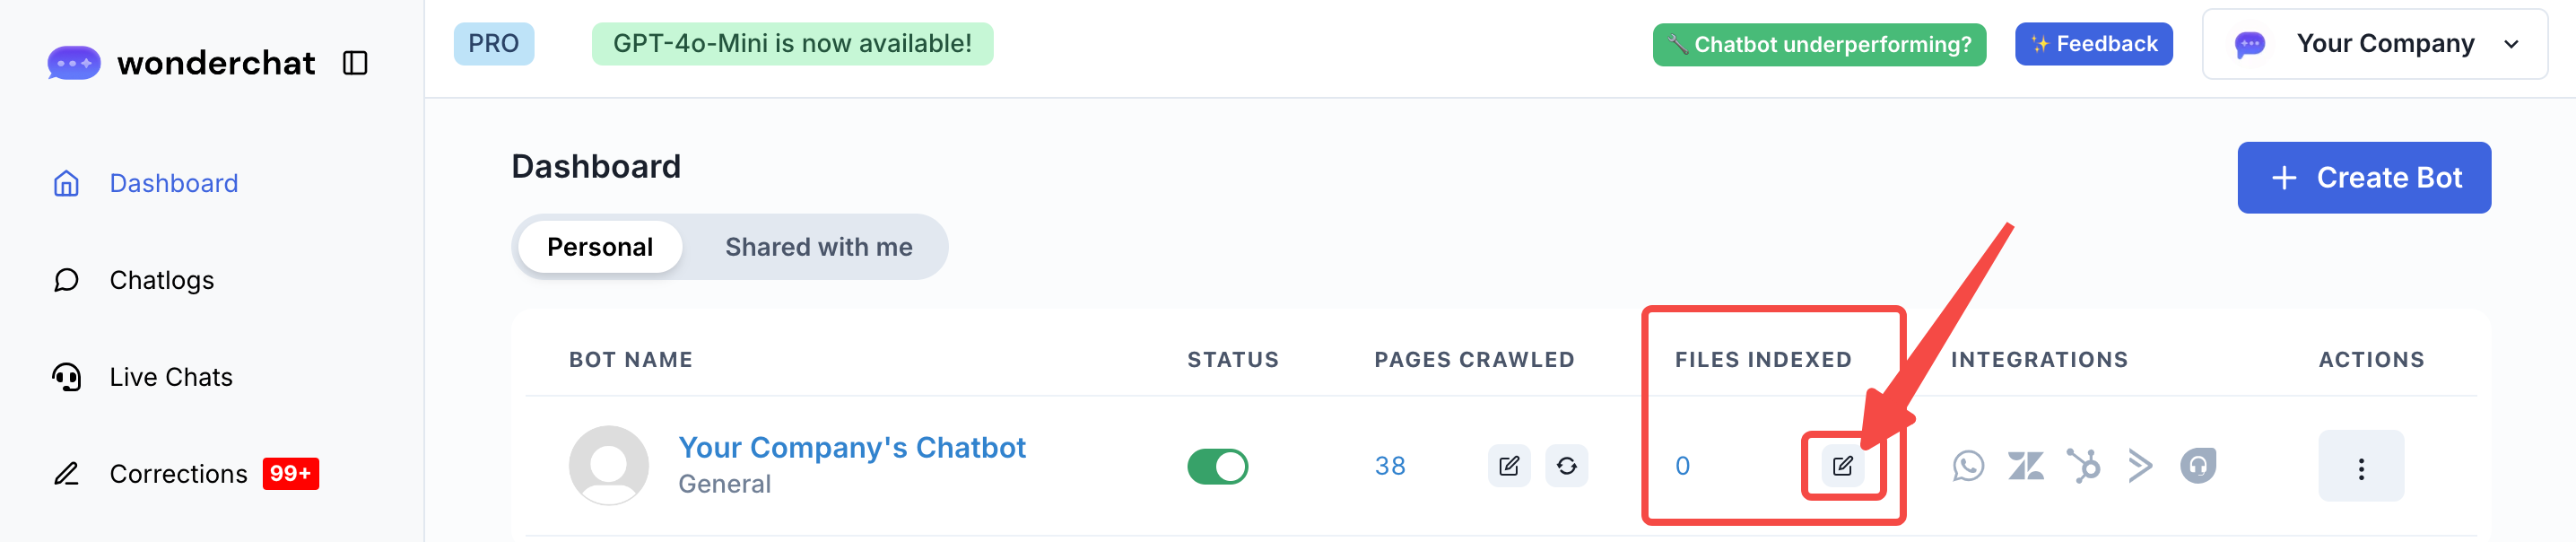Toggle the chatbot status switch off
Image resolution: width=2576 pixels, height=542 pixels.
(1217, 467)
